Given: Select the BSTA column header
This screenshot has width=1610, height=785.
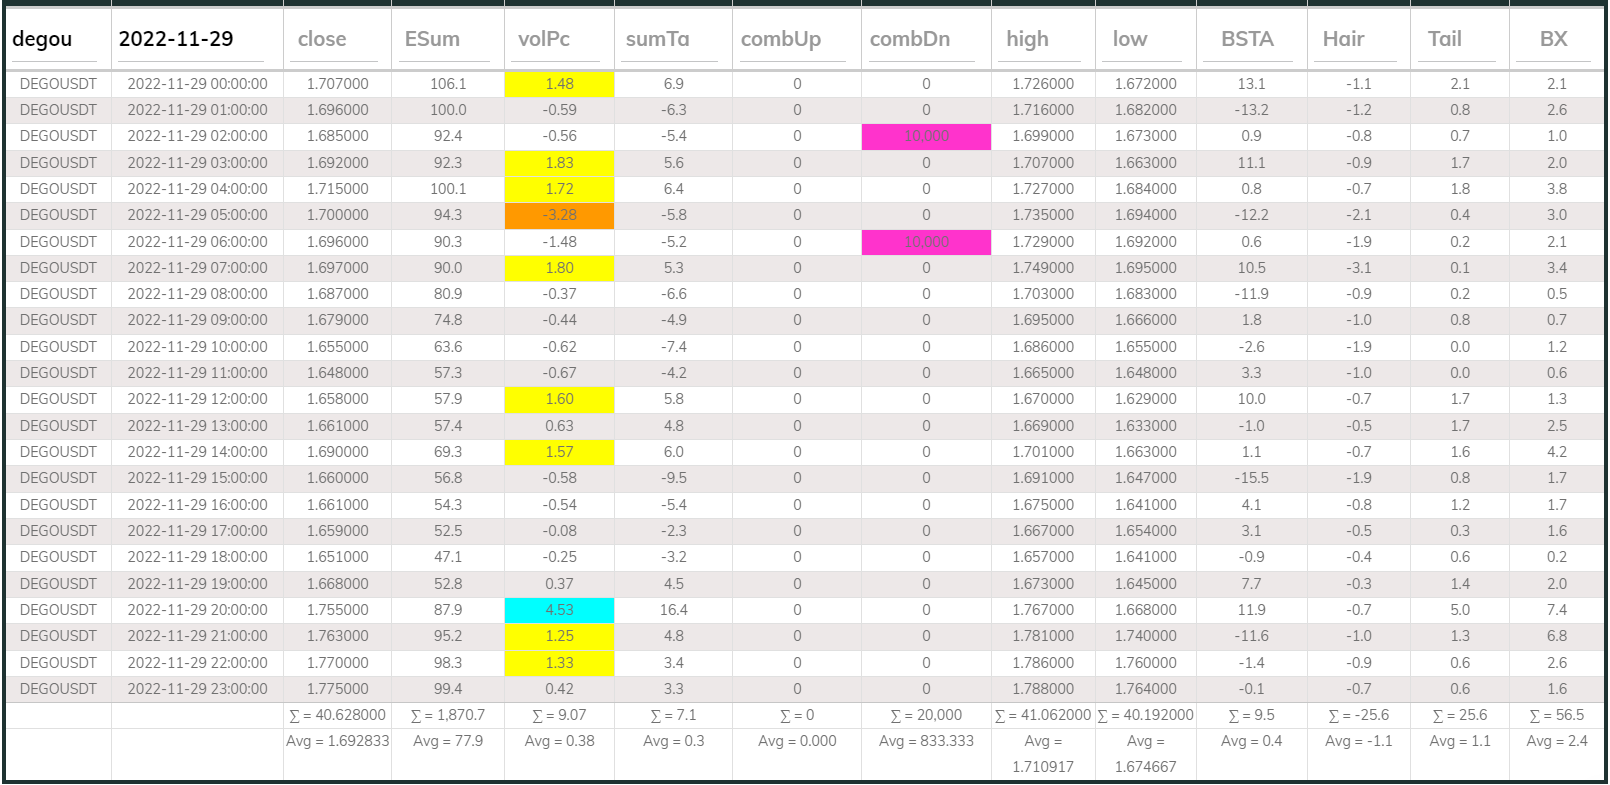Looking at the screenshot, I should pos(1247,39).
